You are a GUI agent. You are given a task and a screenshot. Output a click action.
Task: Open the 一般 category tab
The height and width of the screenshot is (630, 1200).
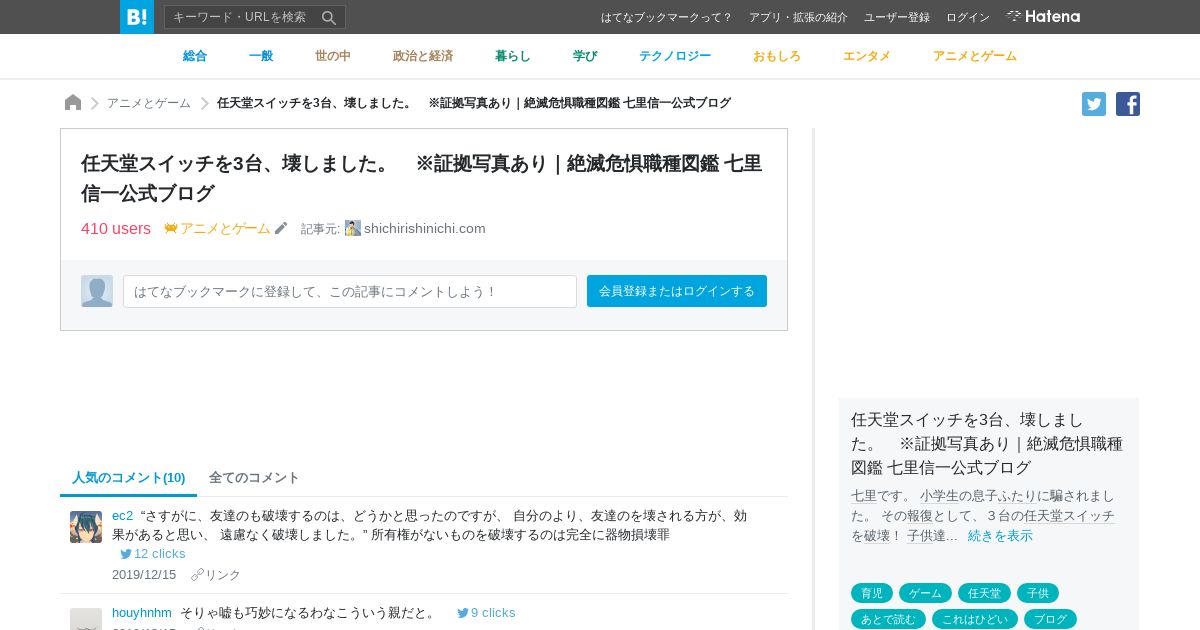pos(261,56)
